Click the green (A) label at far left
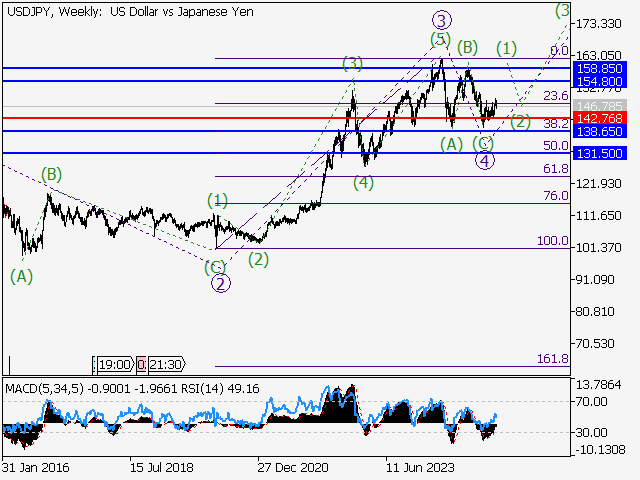The image size is (640, 480). point(22,275)
